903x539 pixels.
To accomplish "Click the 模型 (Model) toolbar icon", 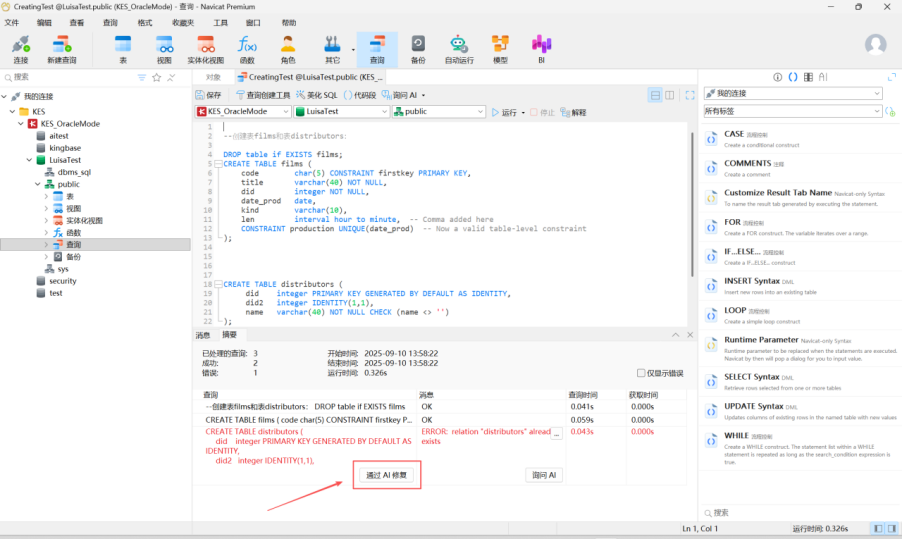I will click(x=500, y=48).
